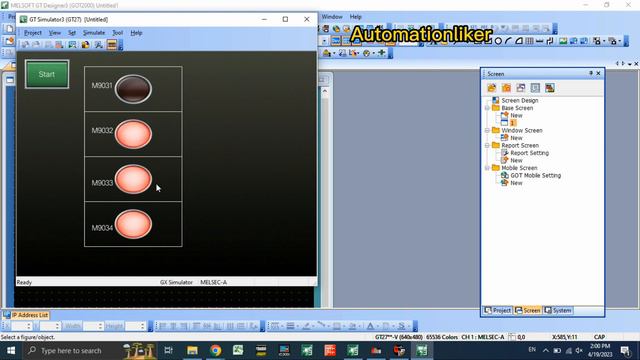
Task: Switch to the System tab
Action: pyautogui.click(x=558, y=311)
